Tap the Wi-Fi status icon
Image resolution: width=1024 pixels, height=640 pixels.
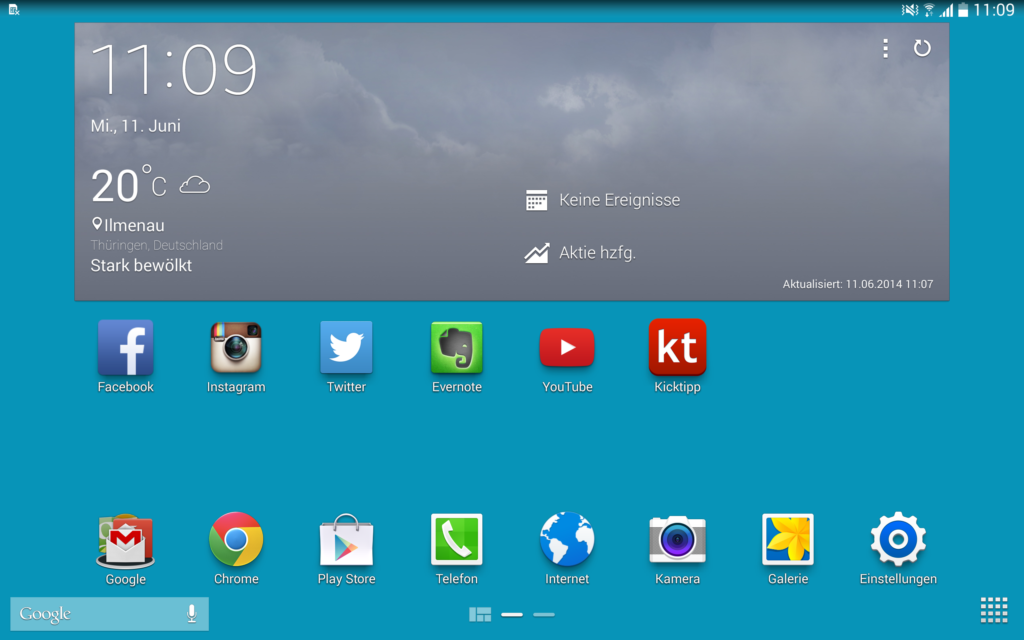(929, 10)
